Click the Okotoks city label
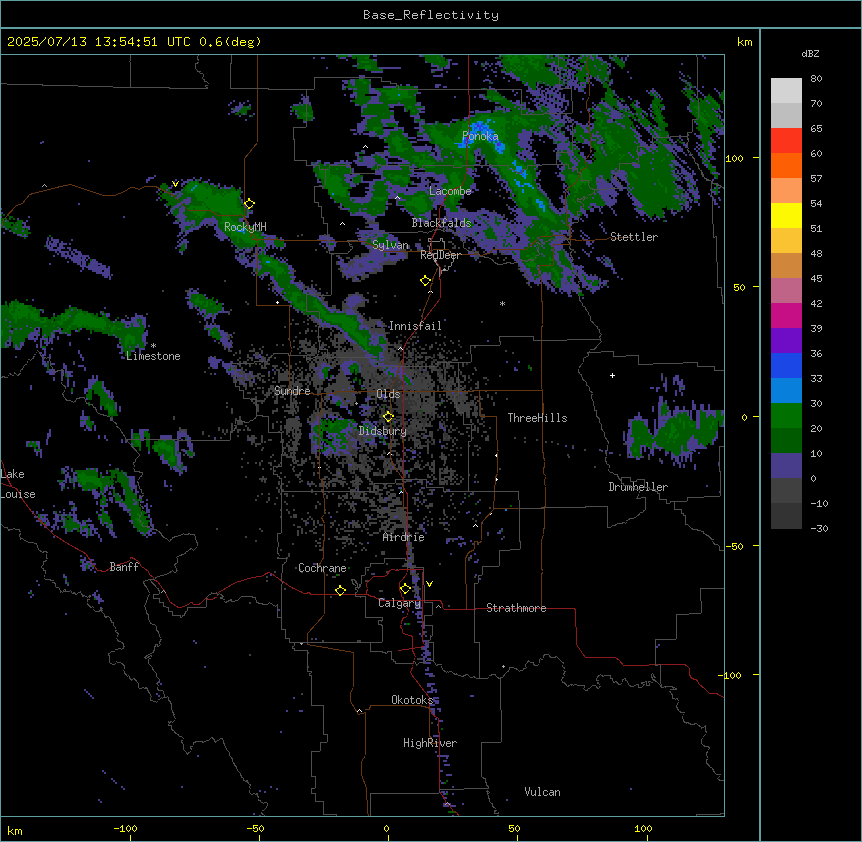 coord(412,700)
